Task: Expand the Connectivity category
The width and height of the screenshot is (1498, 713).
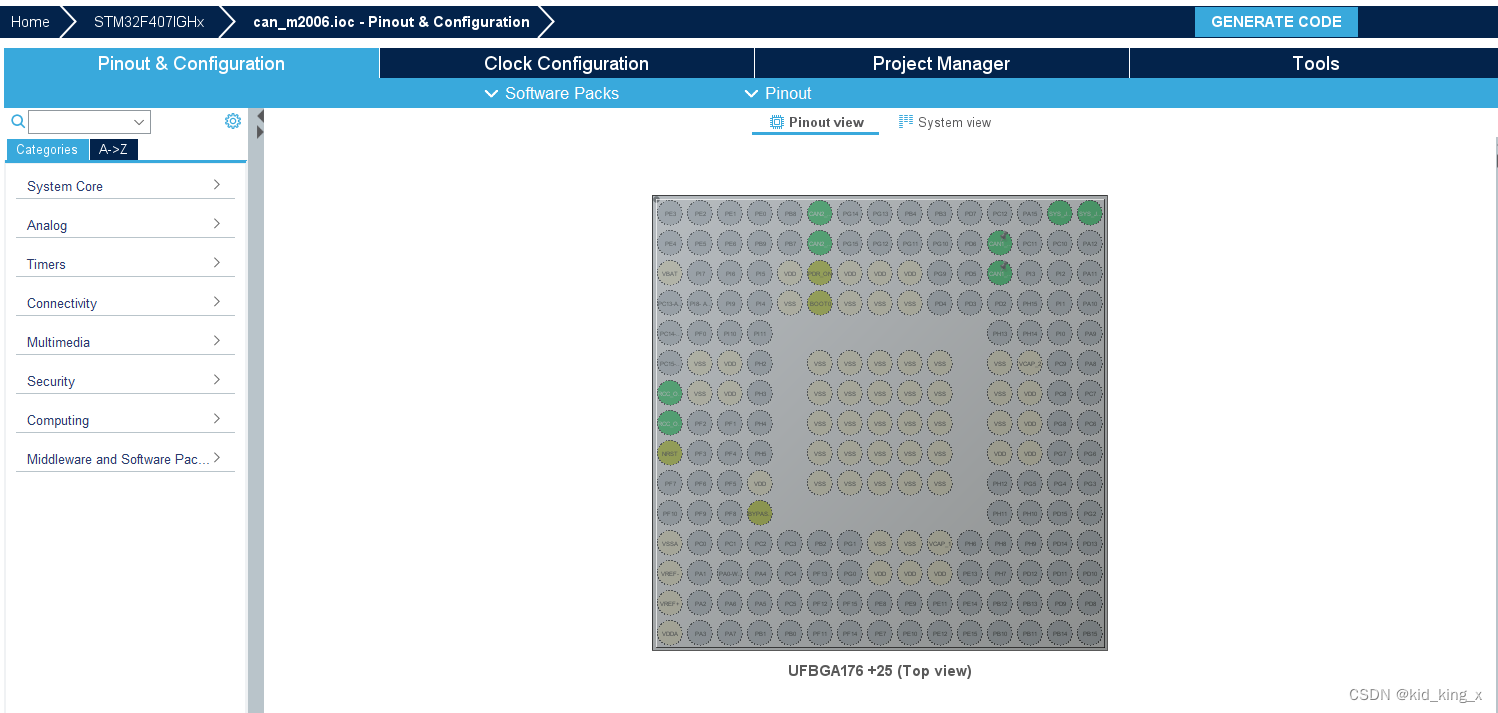Action: pyautogui.click(x=125, y=303)
